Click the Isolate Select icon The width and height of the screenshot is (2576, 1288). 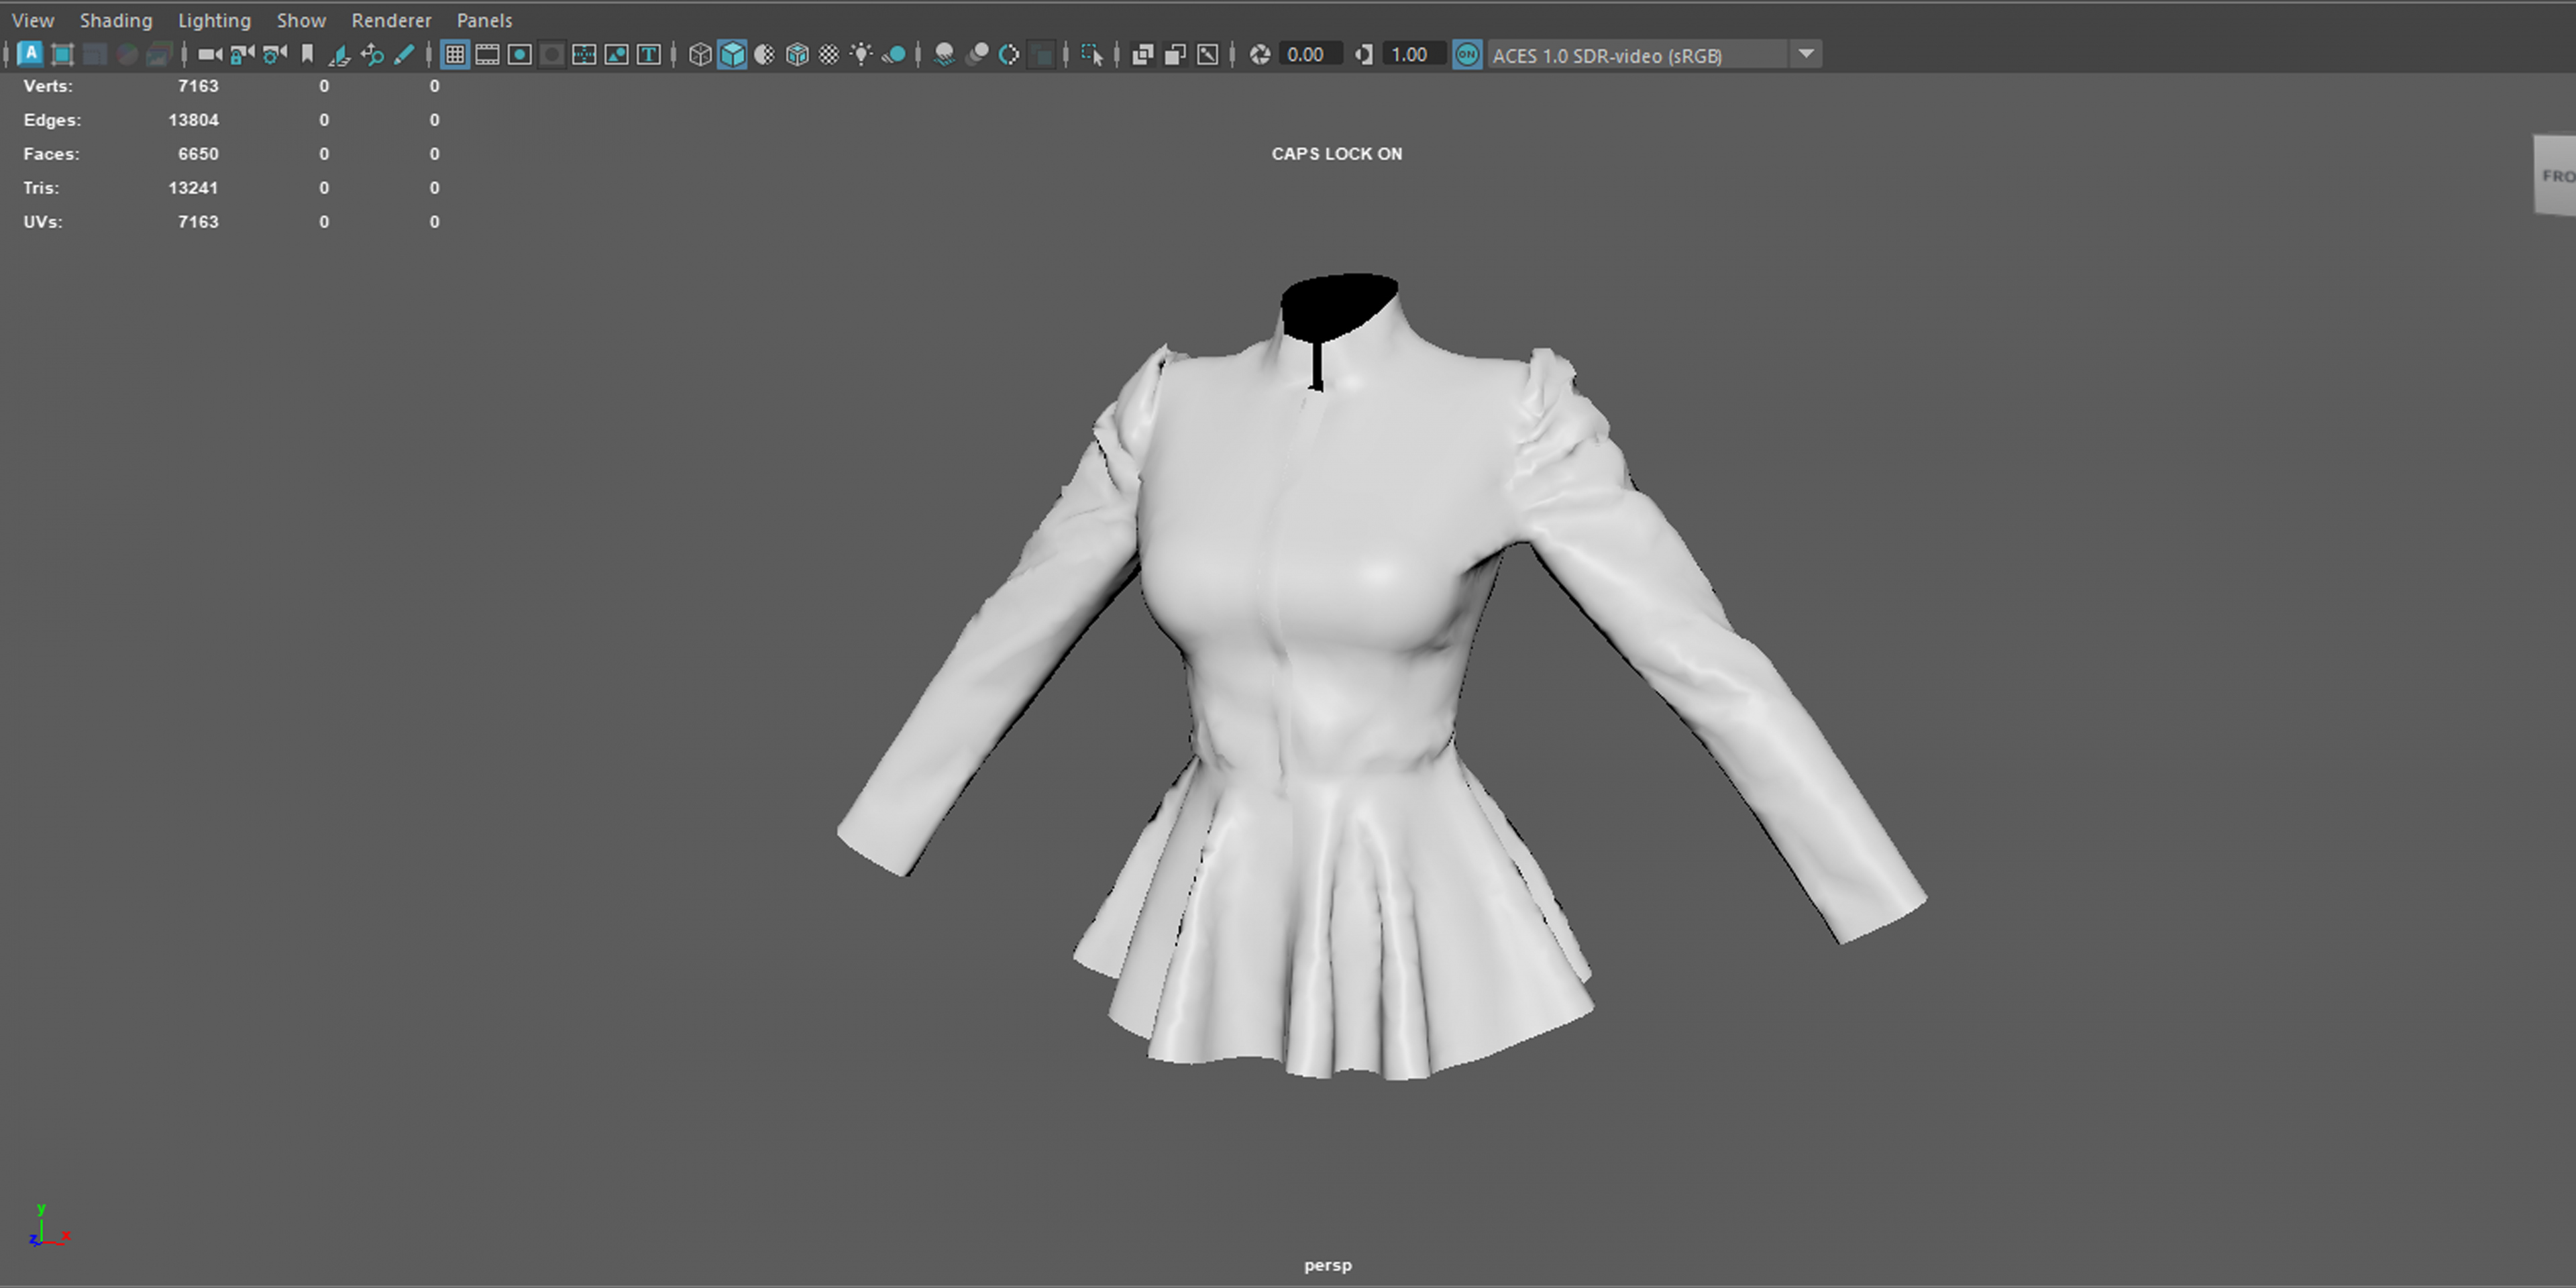(1092, 54)
